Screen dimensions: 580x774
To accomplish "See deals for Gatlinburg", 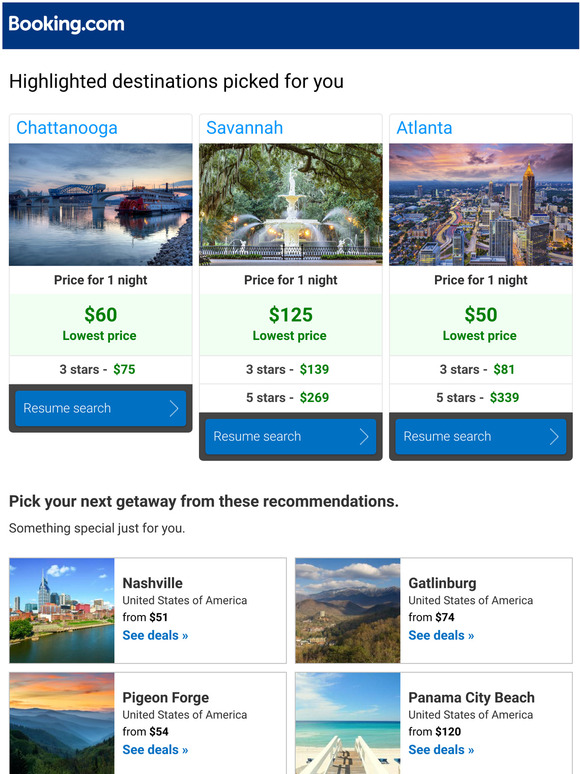I will click(x=441, y=635).
